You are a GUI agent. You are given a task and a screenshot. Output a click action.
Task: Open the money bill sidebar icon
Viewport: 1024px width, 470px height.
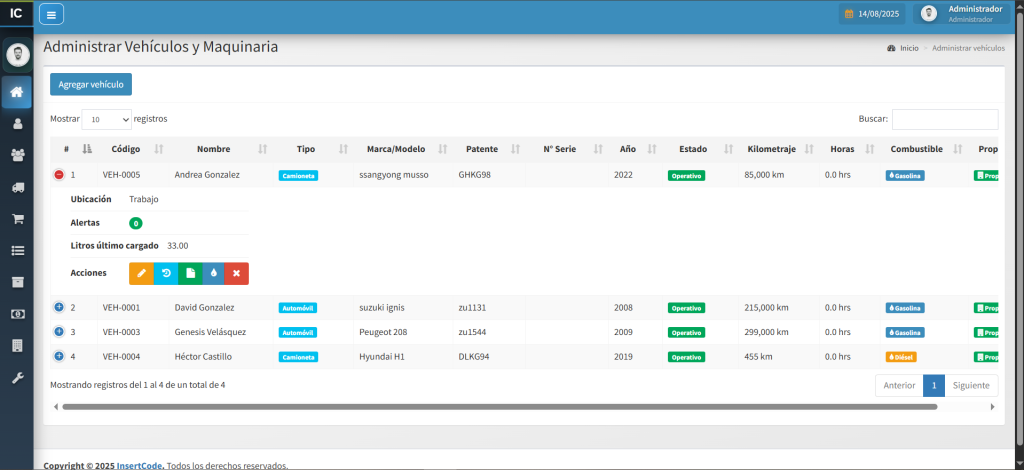click(17, 314)
